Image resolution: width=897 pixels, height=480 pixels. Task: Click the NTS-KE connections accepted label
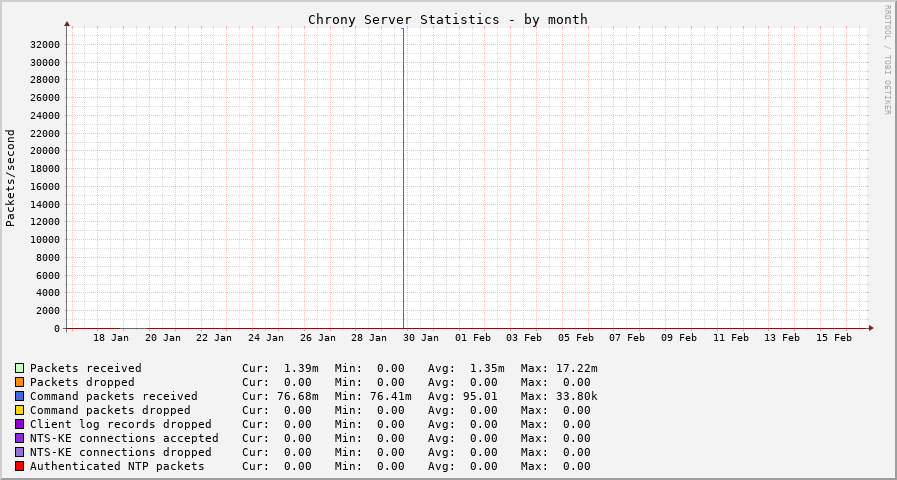coord(124,438)
